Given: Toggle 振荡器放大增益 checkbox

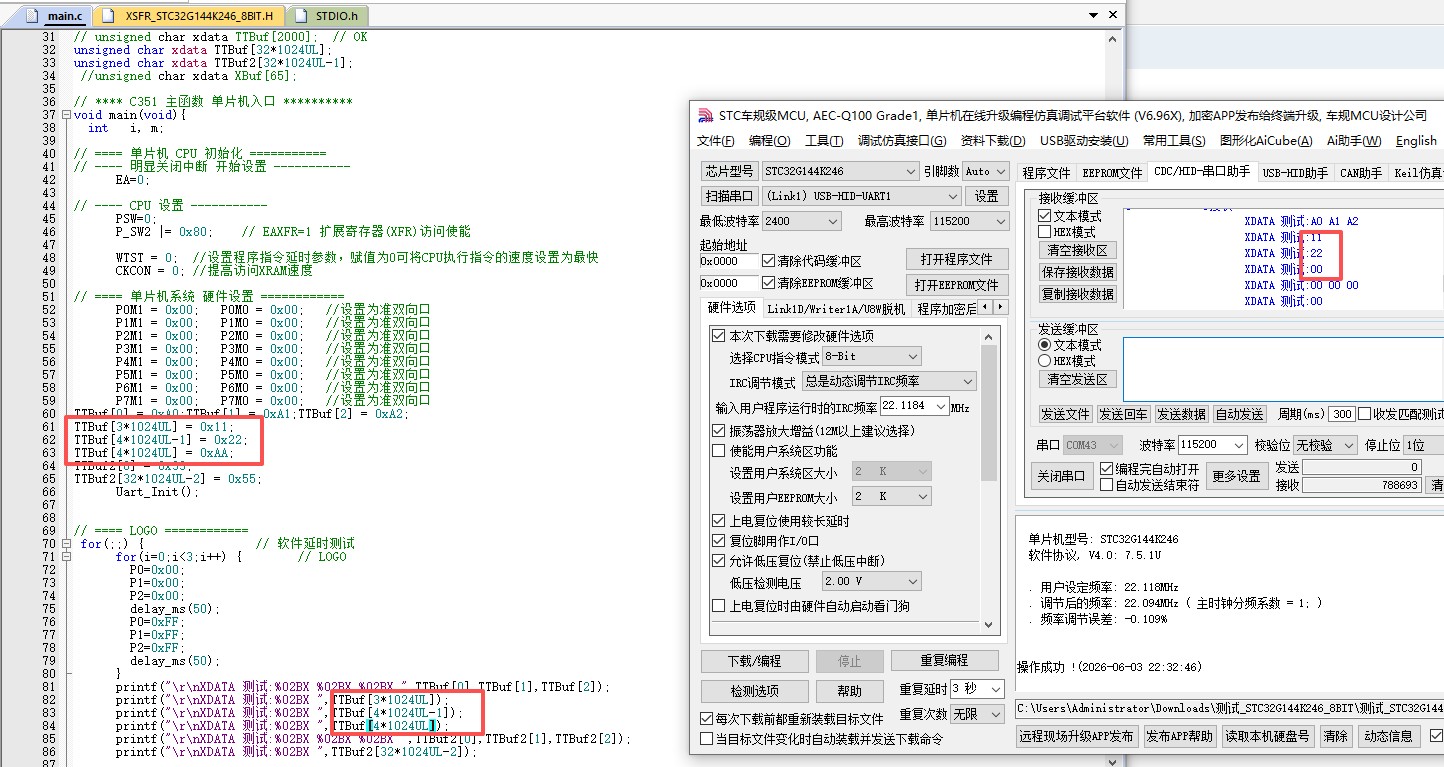Looking at the screenshot, I should coord(718,431).
